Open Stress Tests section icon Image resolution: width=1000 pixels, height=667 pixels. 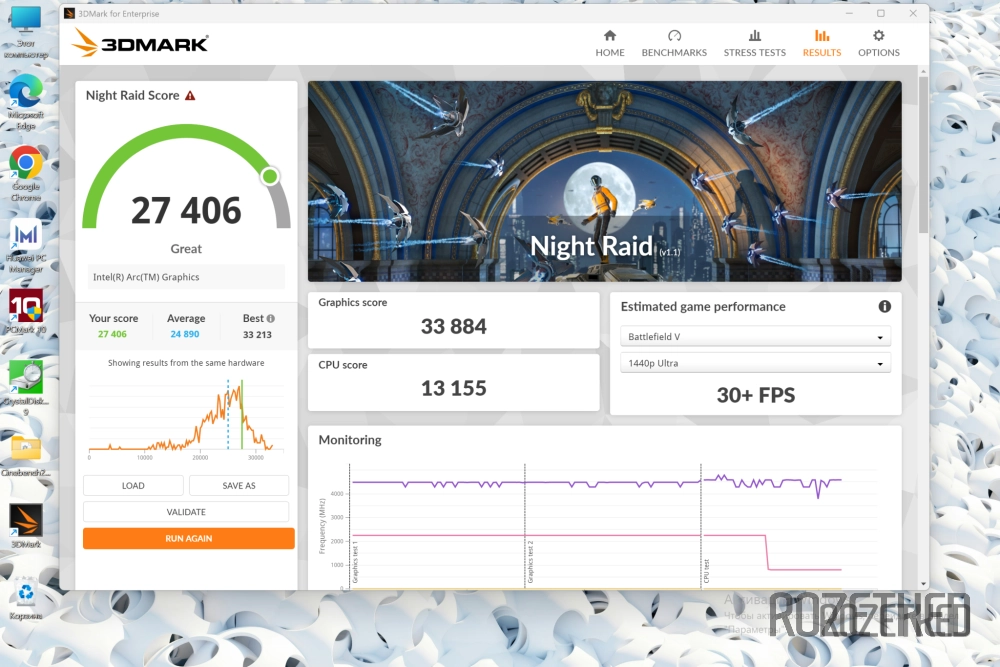tap(754, 36)
